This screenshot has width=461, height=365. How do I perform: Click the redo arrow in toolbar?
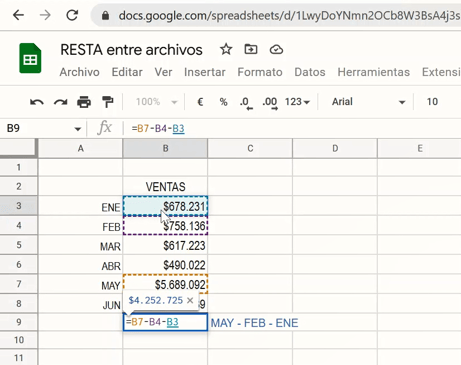60,102
